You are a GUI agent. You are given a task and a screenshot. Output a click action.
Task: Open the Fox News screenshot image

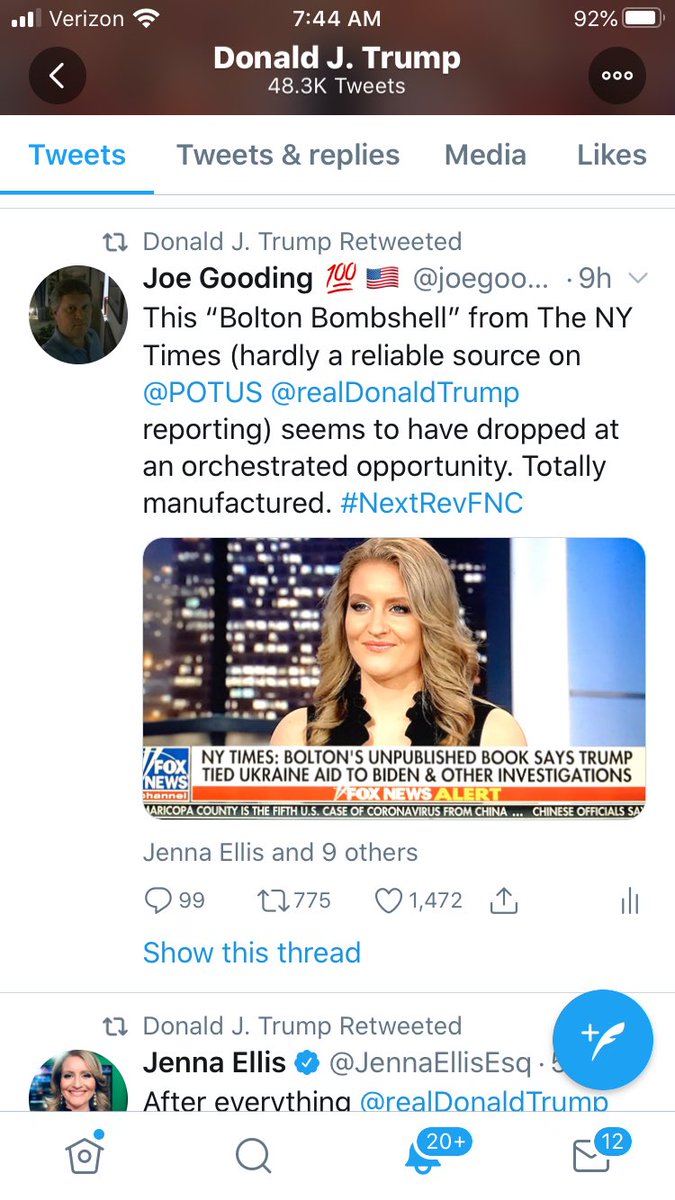coord(394,679)
